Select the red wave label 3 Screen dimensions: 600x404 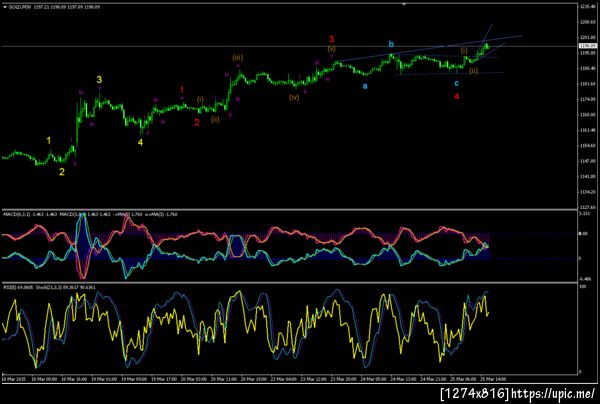pos(332,39)
